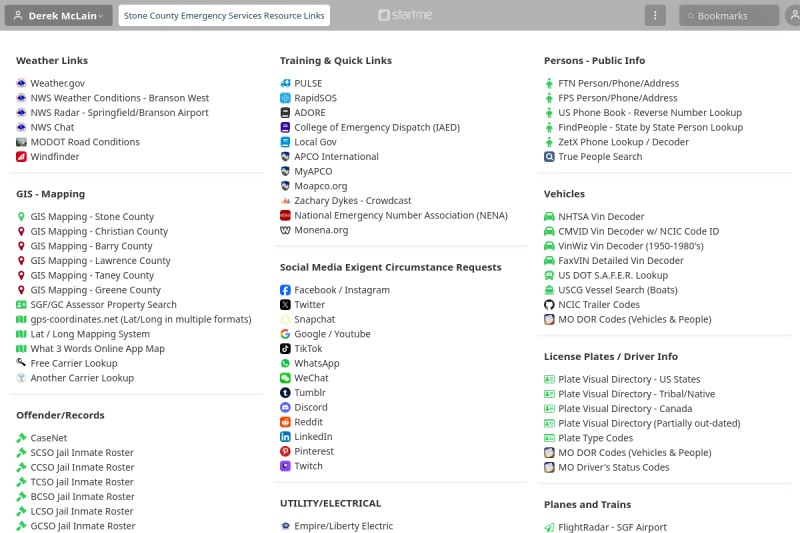Open NWS Radar - Springfield/Branson Airport link
The image size is (800, 533).
click(x=119, y=113)
